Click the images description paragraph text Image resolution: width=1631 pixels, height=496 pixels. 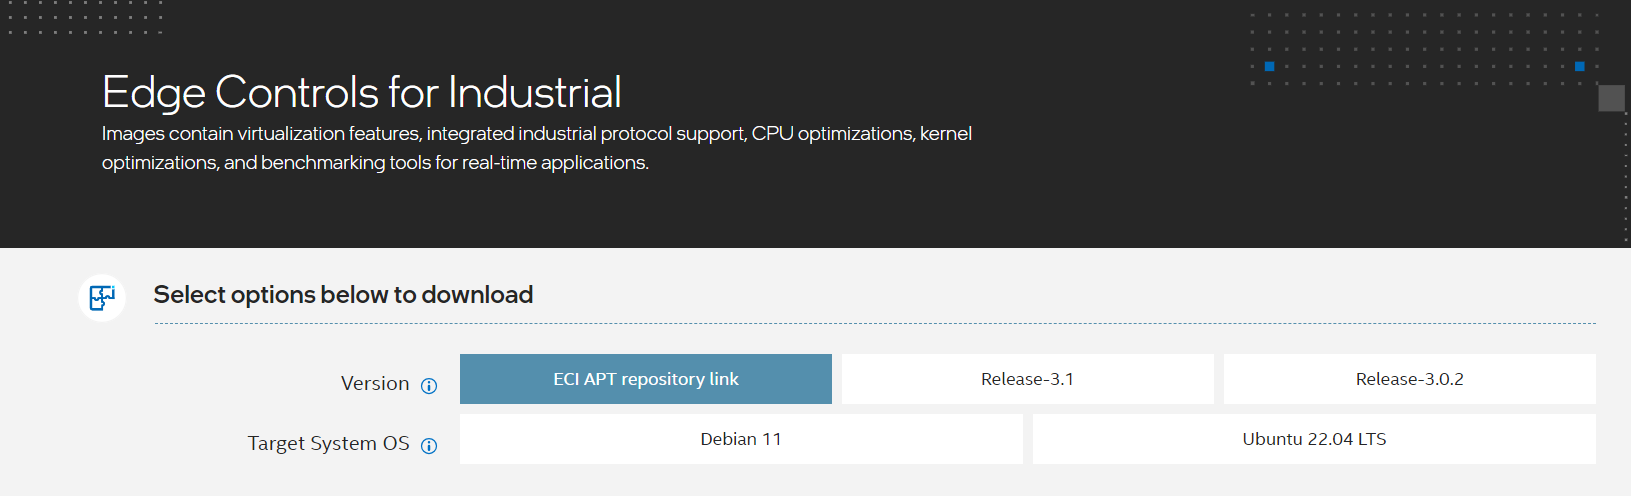(x=537, y=148)
